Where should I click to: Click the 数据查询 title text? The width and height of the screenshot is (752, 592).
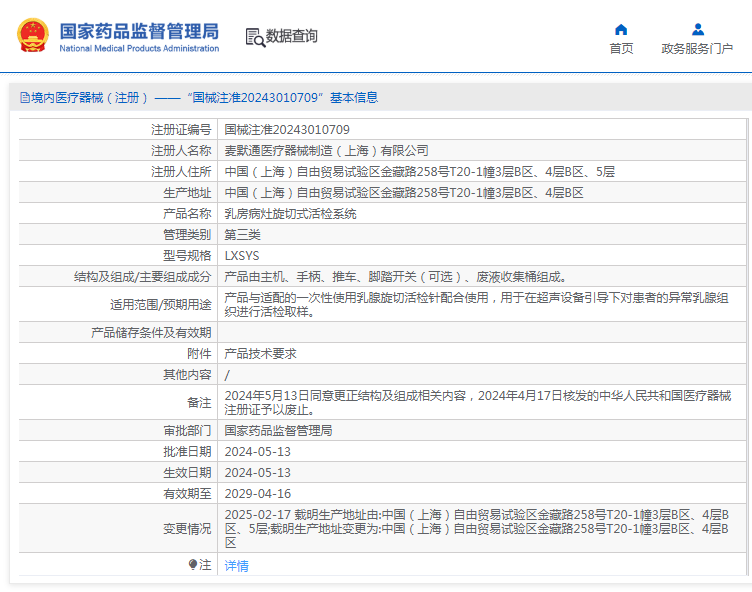coord(292,37)
